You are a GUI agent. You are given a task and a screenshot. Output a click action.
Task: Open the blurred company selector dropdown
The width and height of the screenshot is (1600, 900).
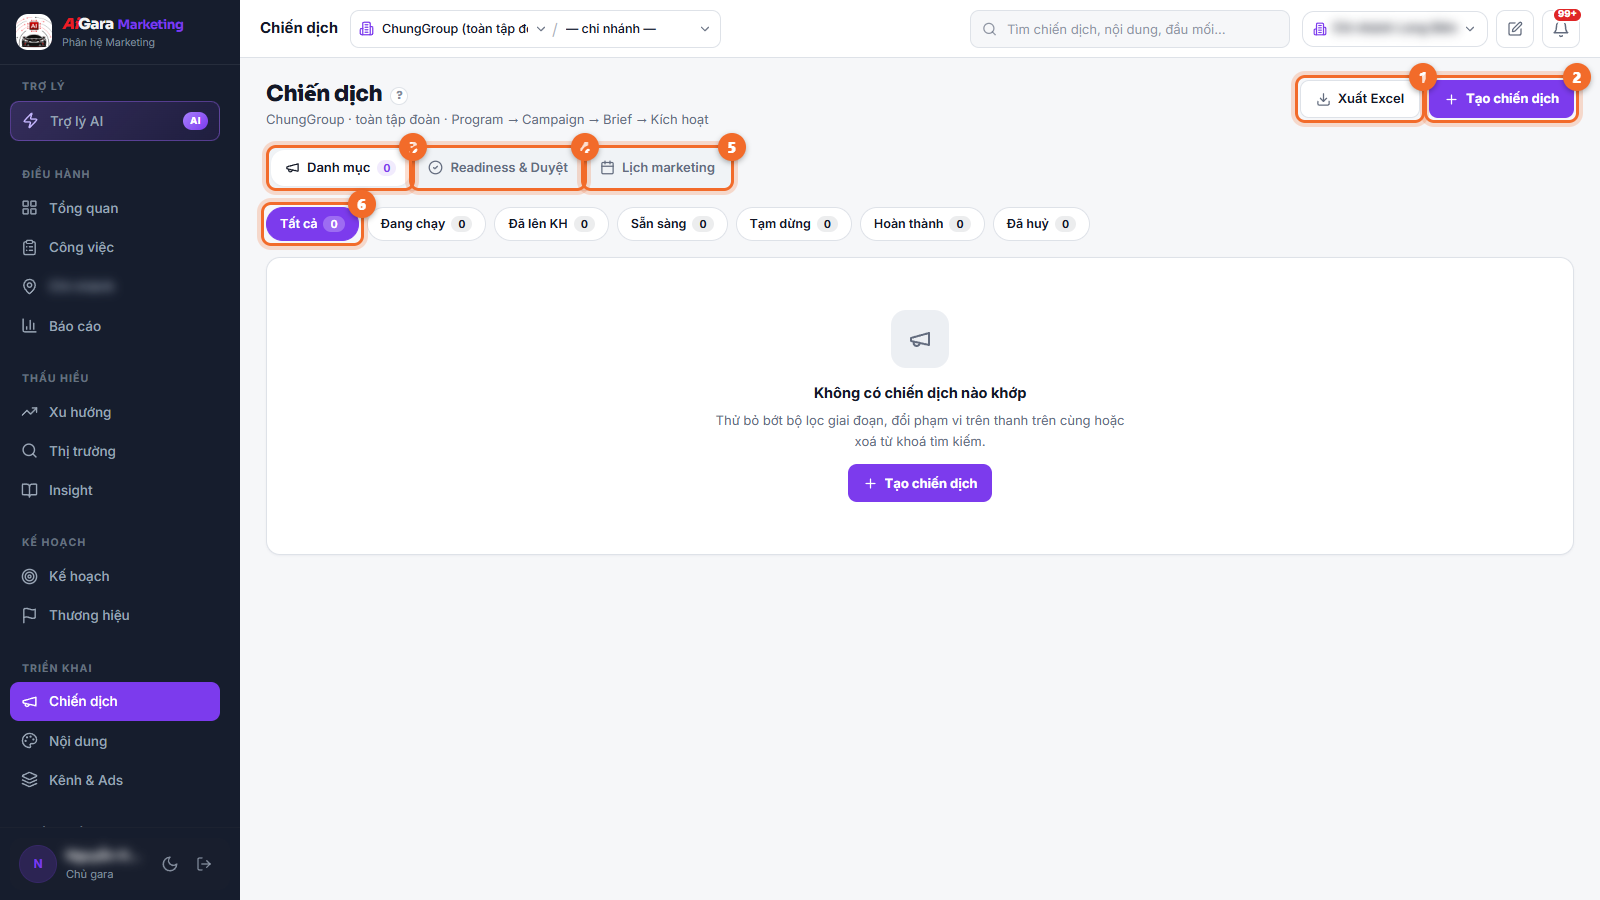coord(1395,29)
